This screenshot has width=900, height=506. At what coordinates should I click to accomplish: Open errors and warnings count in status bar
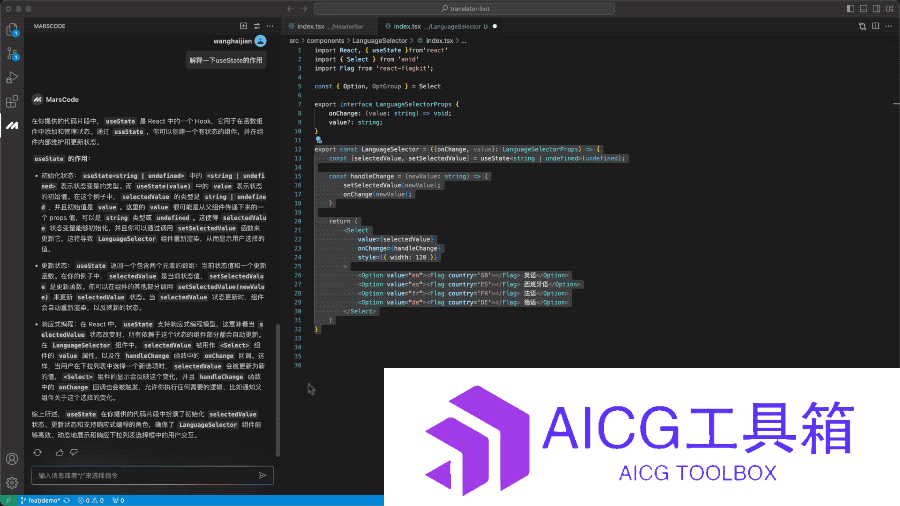point(91,500)
